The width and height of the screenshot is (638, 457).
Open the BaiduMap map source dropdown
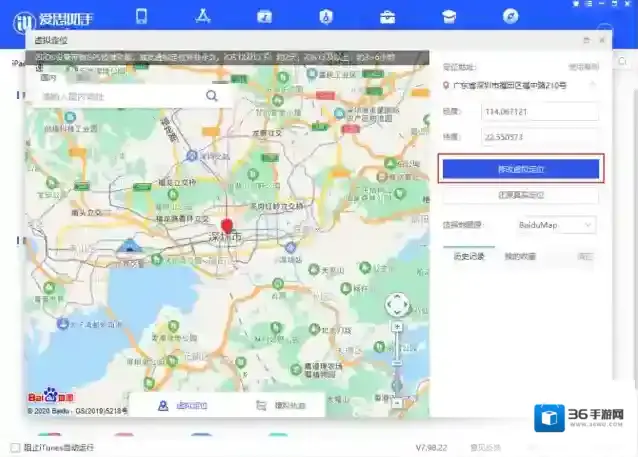[555, 225]
